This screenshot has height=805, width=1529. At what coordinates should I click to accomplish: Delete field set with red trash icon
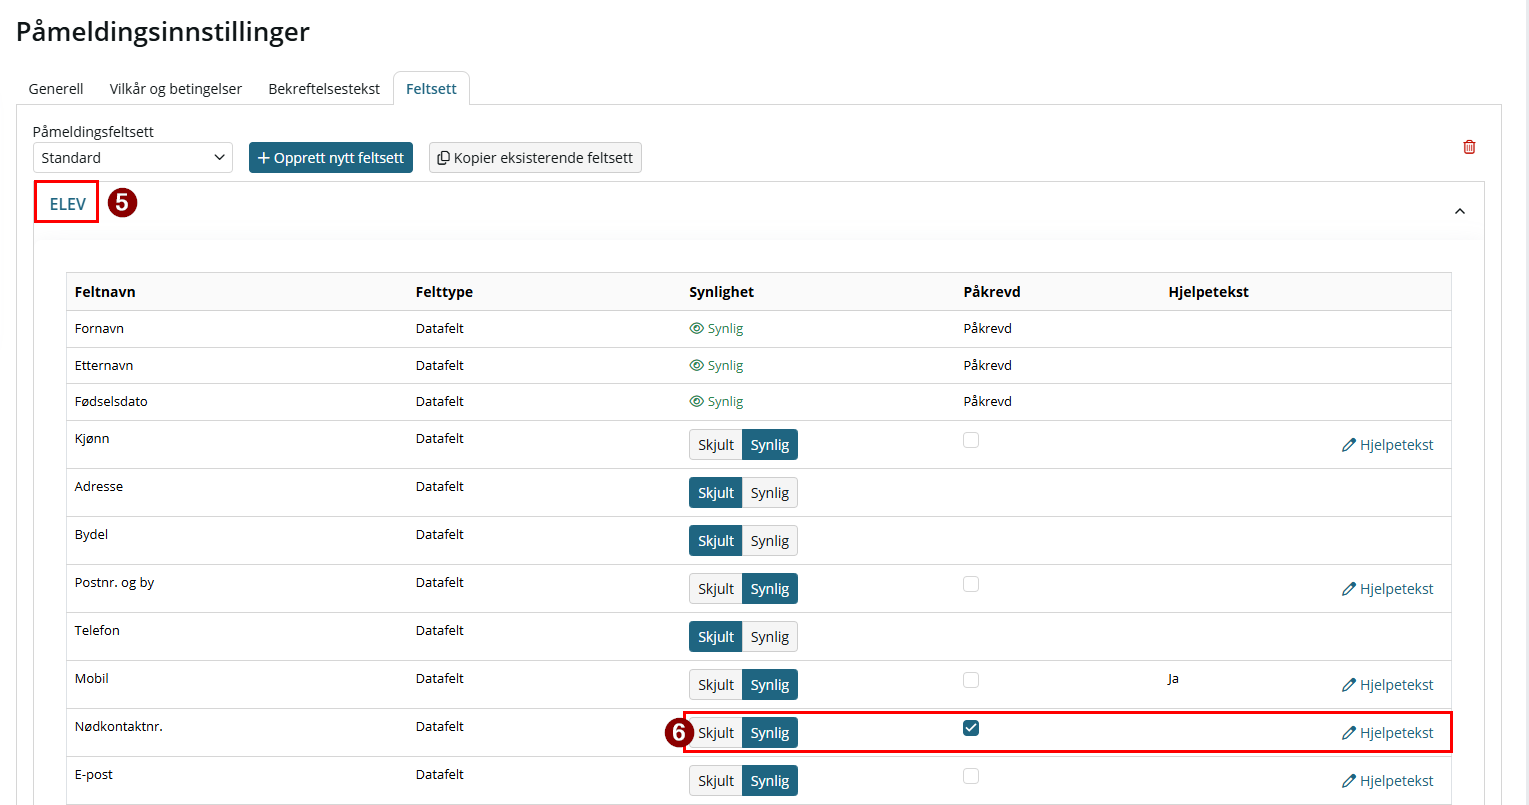tap(1469, 147)
